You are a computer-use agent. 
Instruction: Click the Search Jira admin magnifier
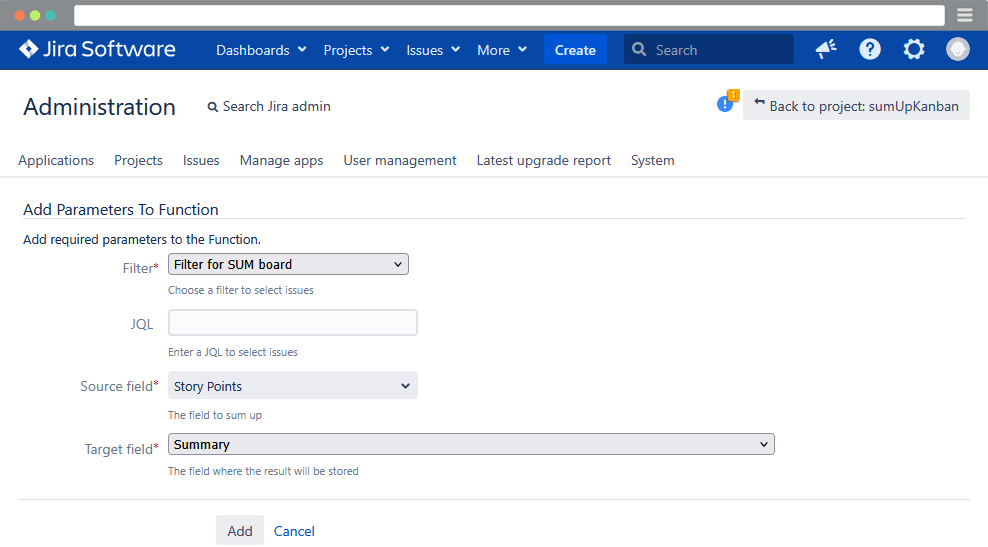pos(213,107)
